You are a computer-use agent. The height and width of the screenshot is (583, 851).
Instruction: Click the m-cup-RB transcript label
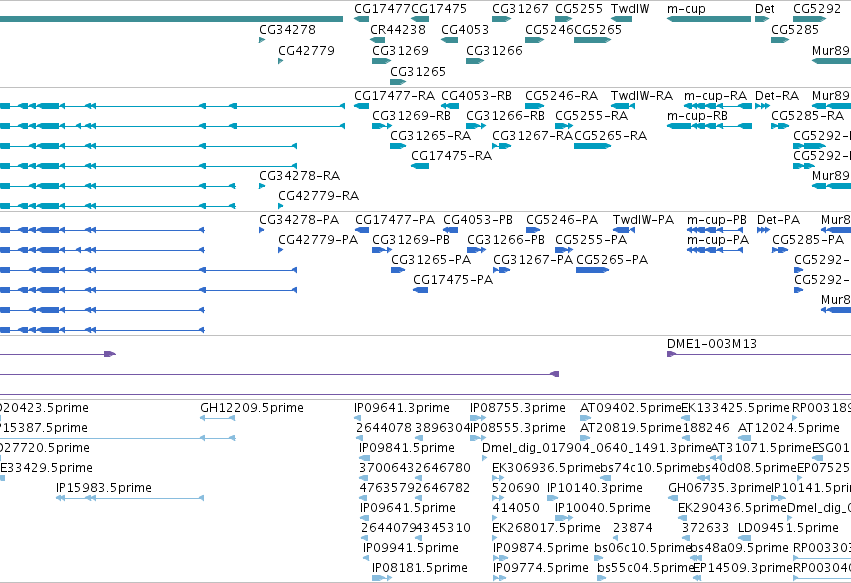pyautogui.click(x=697, y=116)
